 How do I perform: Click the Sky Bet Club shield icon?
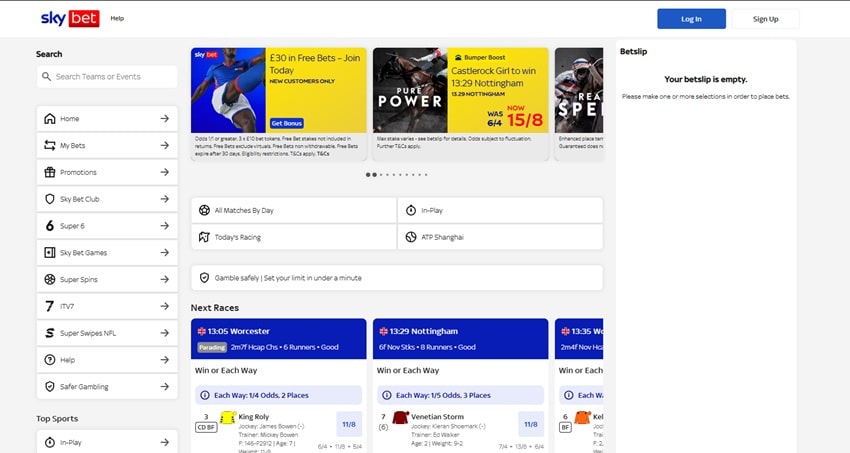click(49, 199)
